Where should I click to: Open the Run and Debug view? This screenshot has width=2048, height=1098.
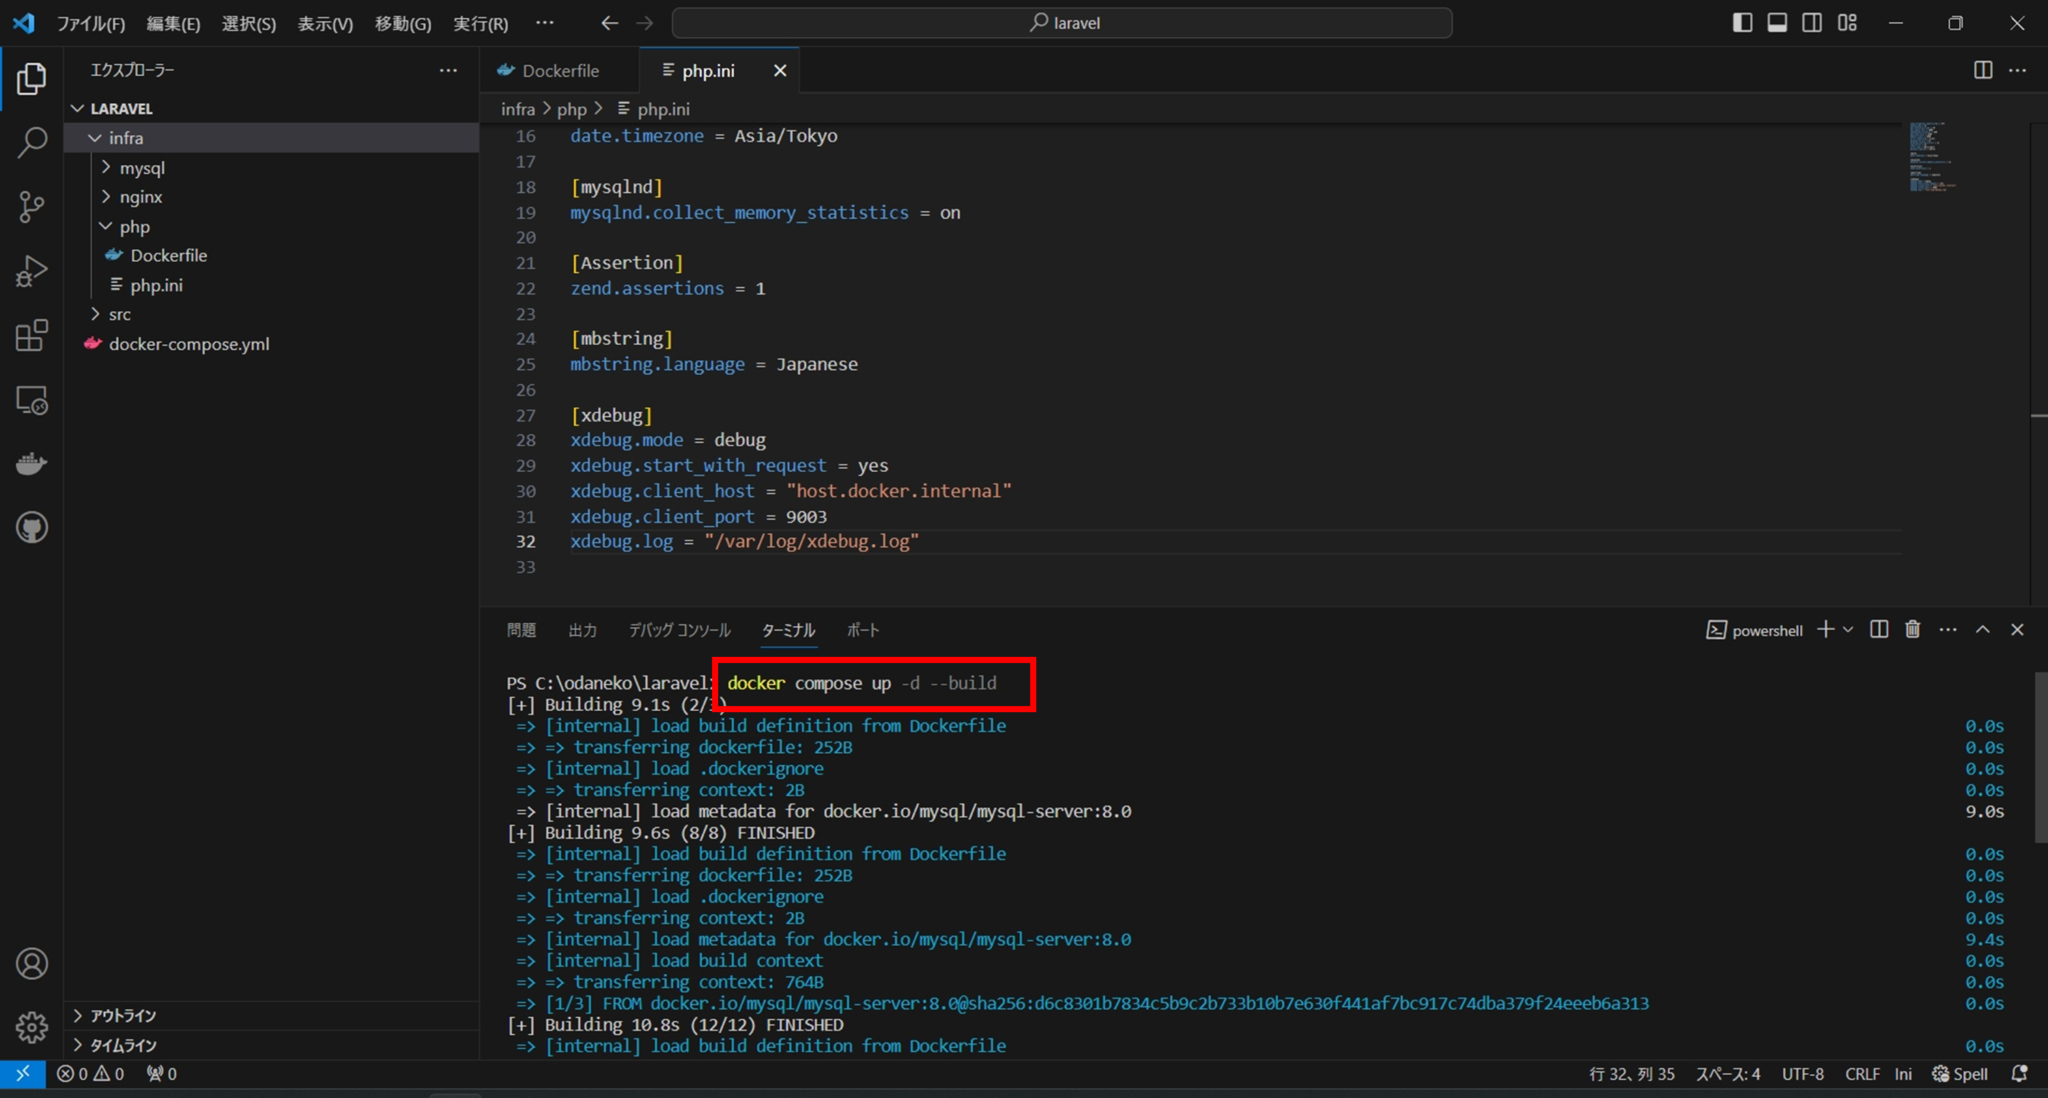33,270
